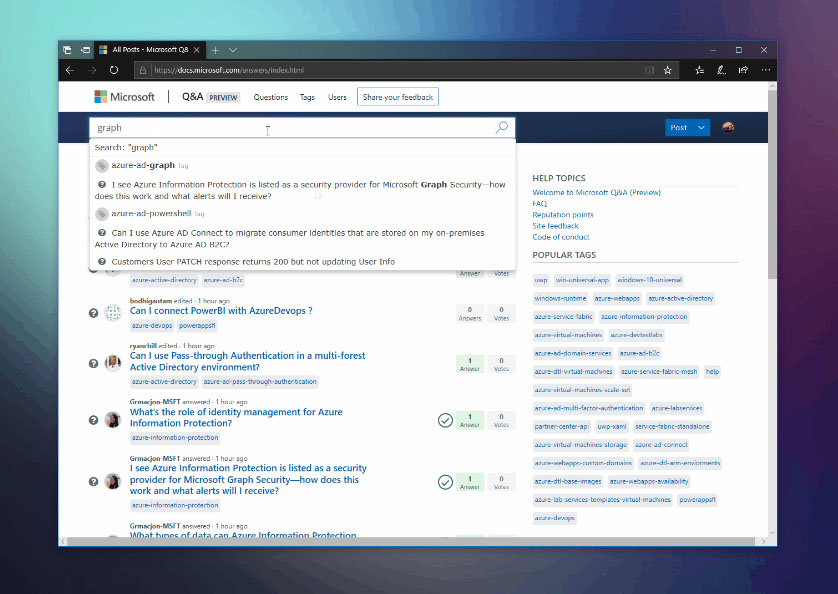
Task: Add page to favorites with star
Action: tap(668, 70)
